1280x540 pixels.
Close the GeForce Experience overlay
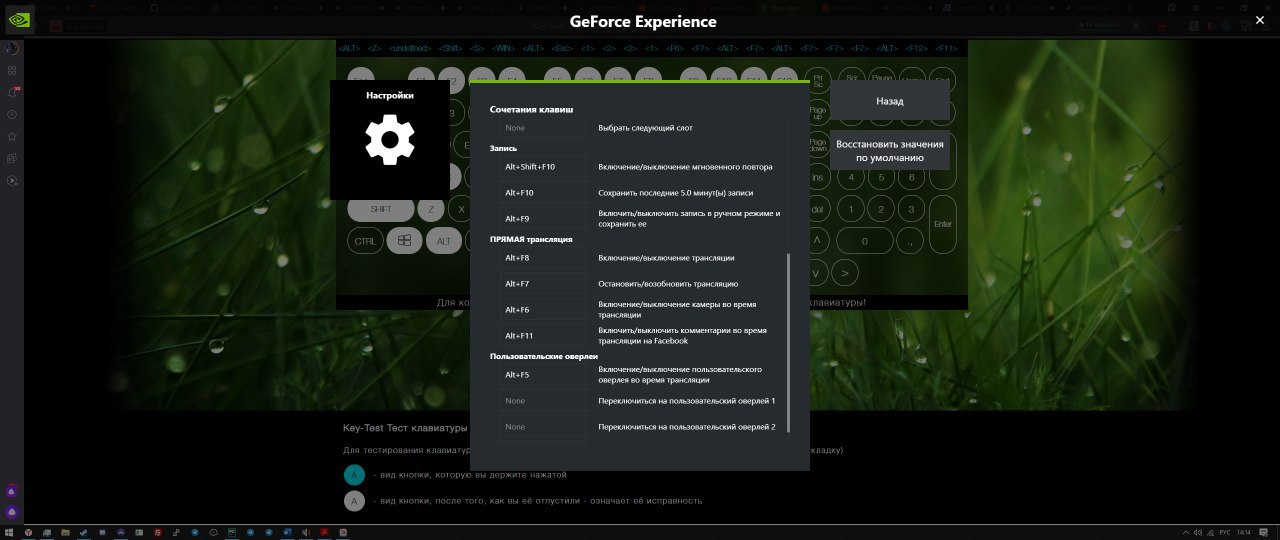(1259, 20)
